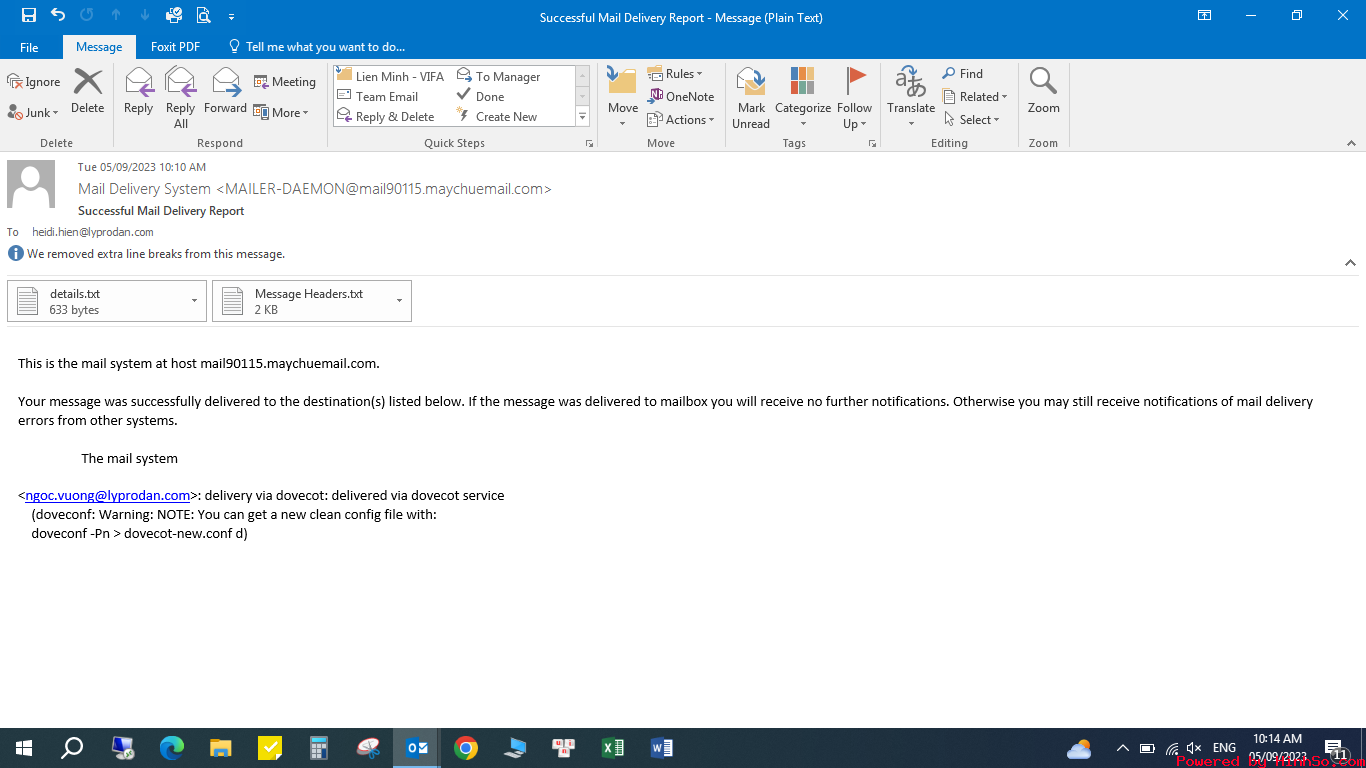Reply with a Meeting
This screenshot has width=1366, height=768.
[285, 82]
